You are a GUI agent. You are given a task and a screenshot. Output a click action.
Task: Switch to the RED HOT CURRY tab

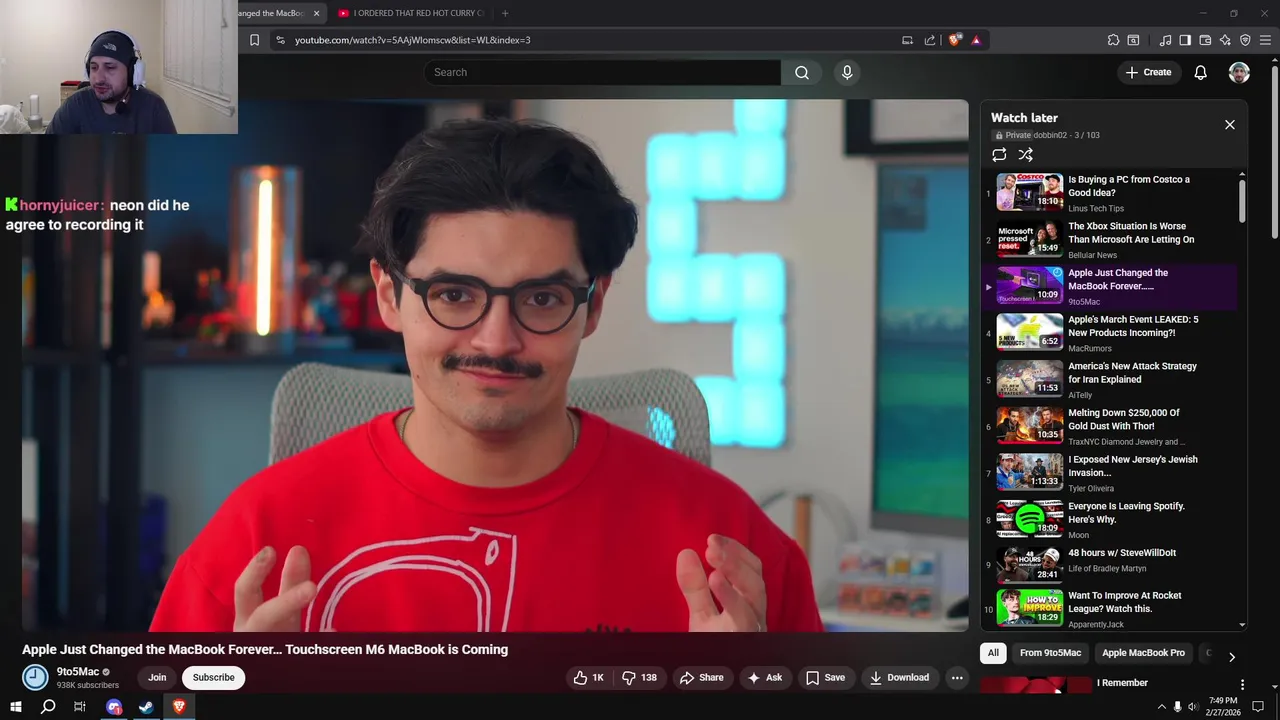(410, 13)
